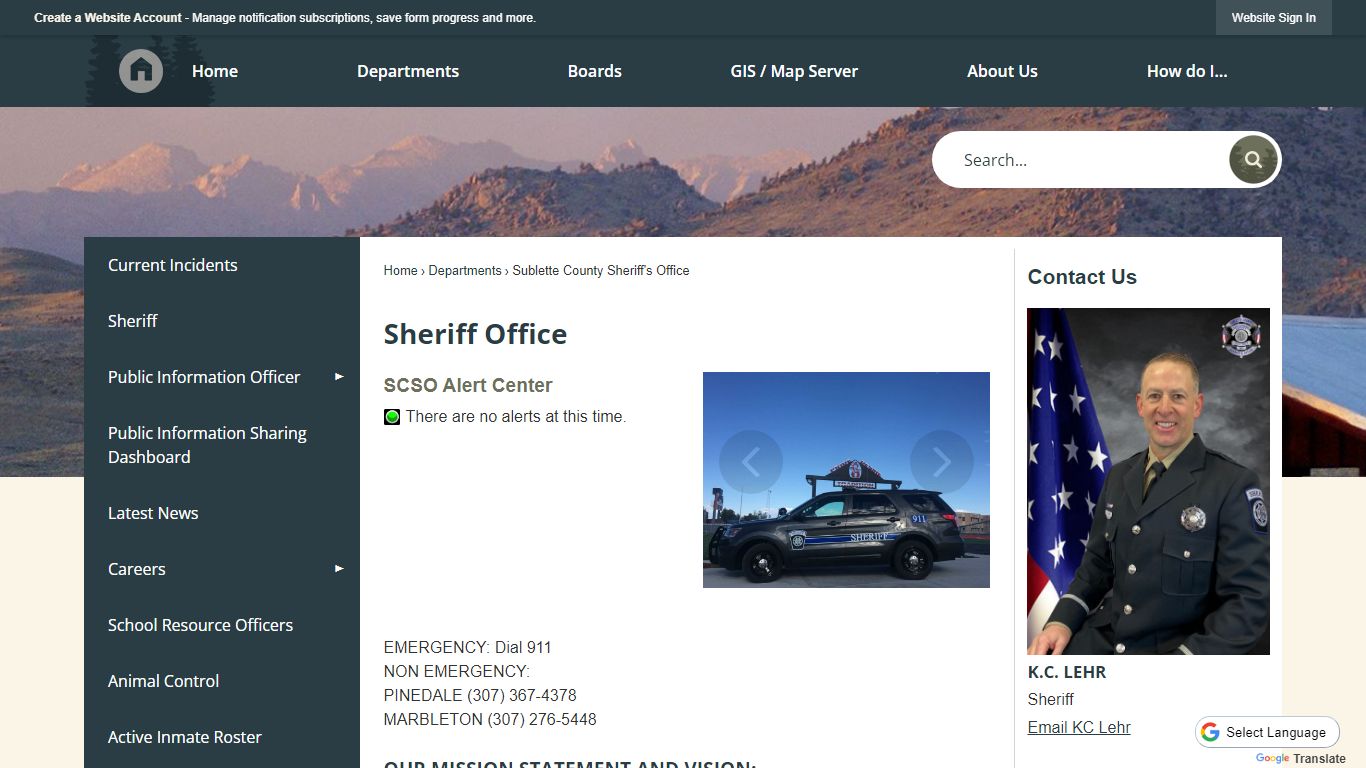Click the Website Sign In button
1366x768 pixels.
pos(1273,17)
